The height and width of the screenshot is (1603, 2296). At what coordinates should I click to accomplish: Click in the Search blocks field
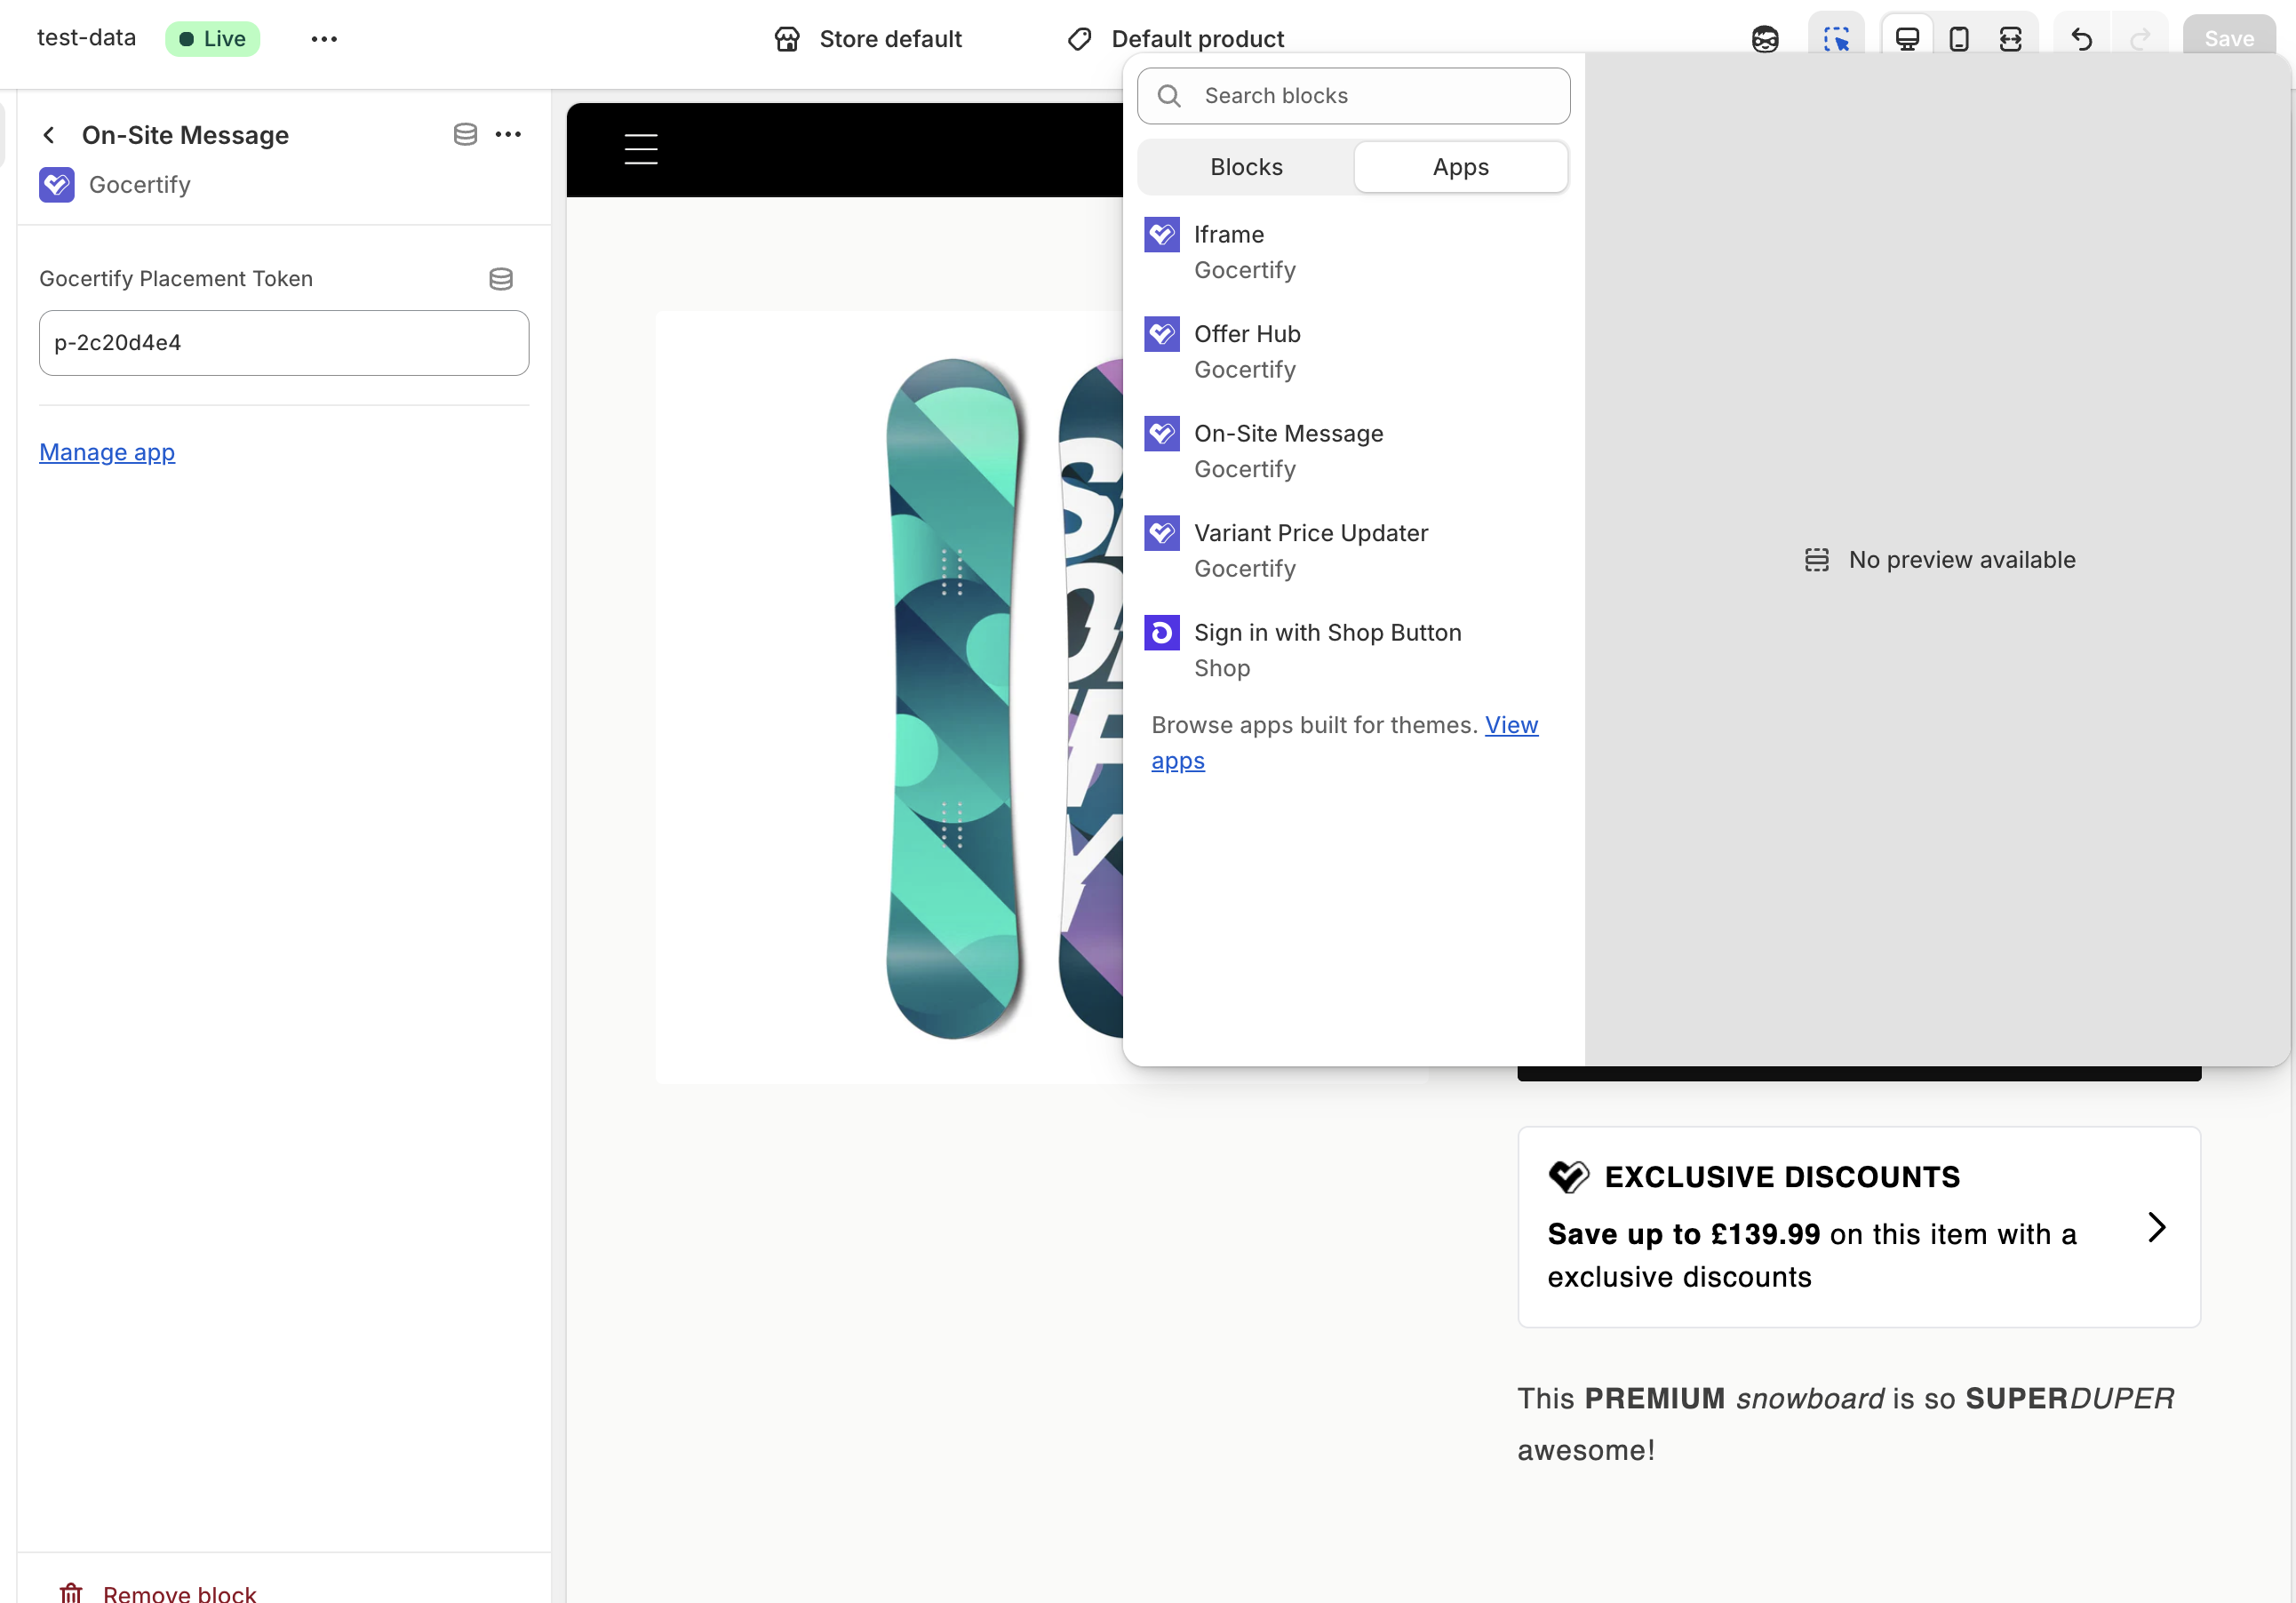click(x=1353, y=95)
